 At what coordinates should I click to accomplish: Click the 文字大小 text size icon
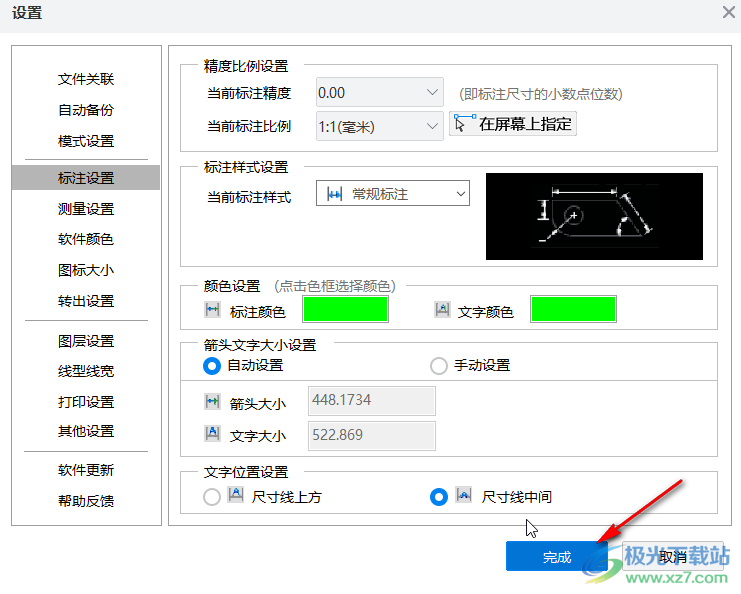tap(212, 433)
